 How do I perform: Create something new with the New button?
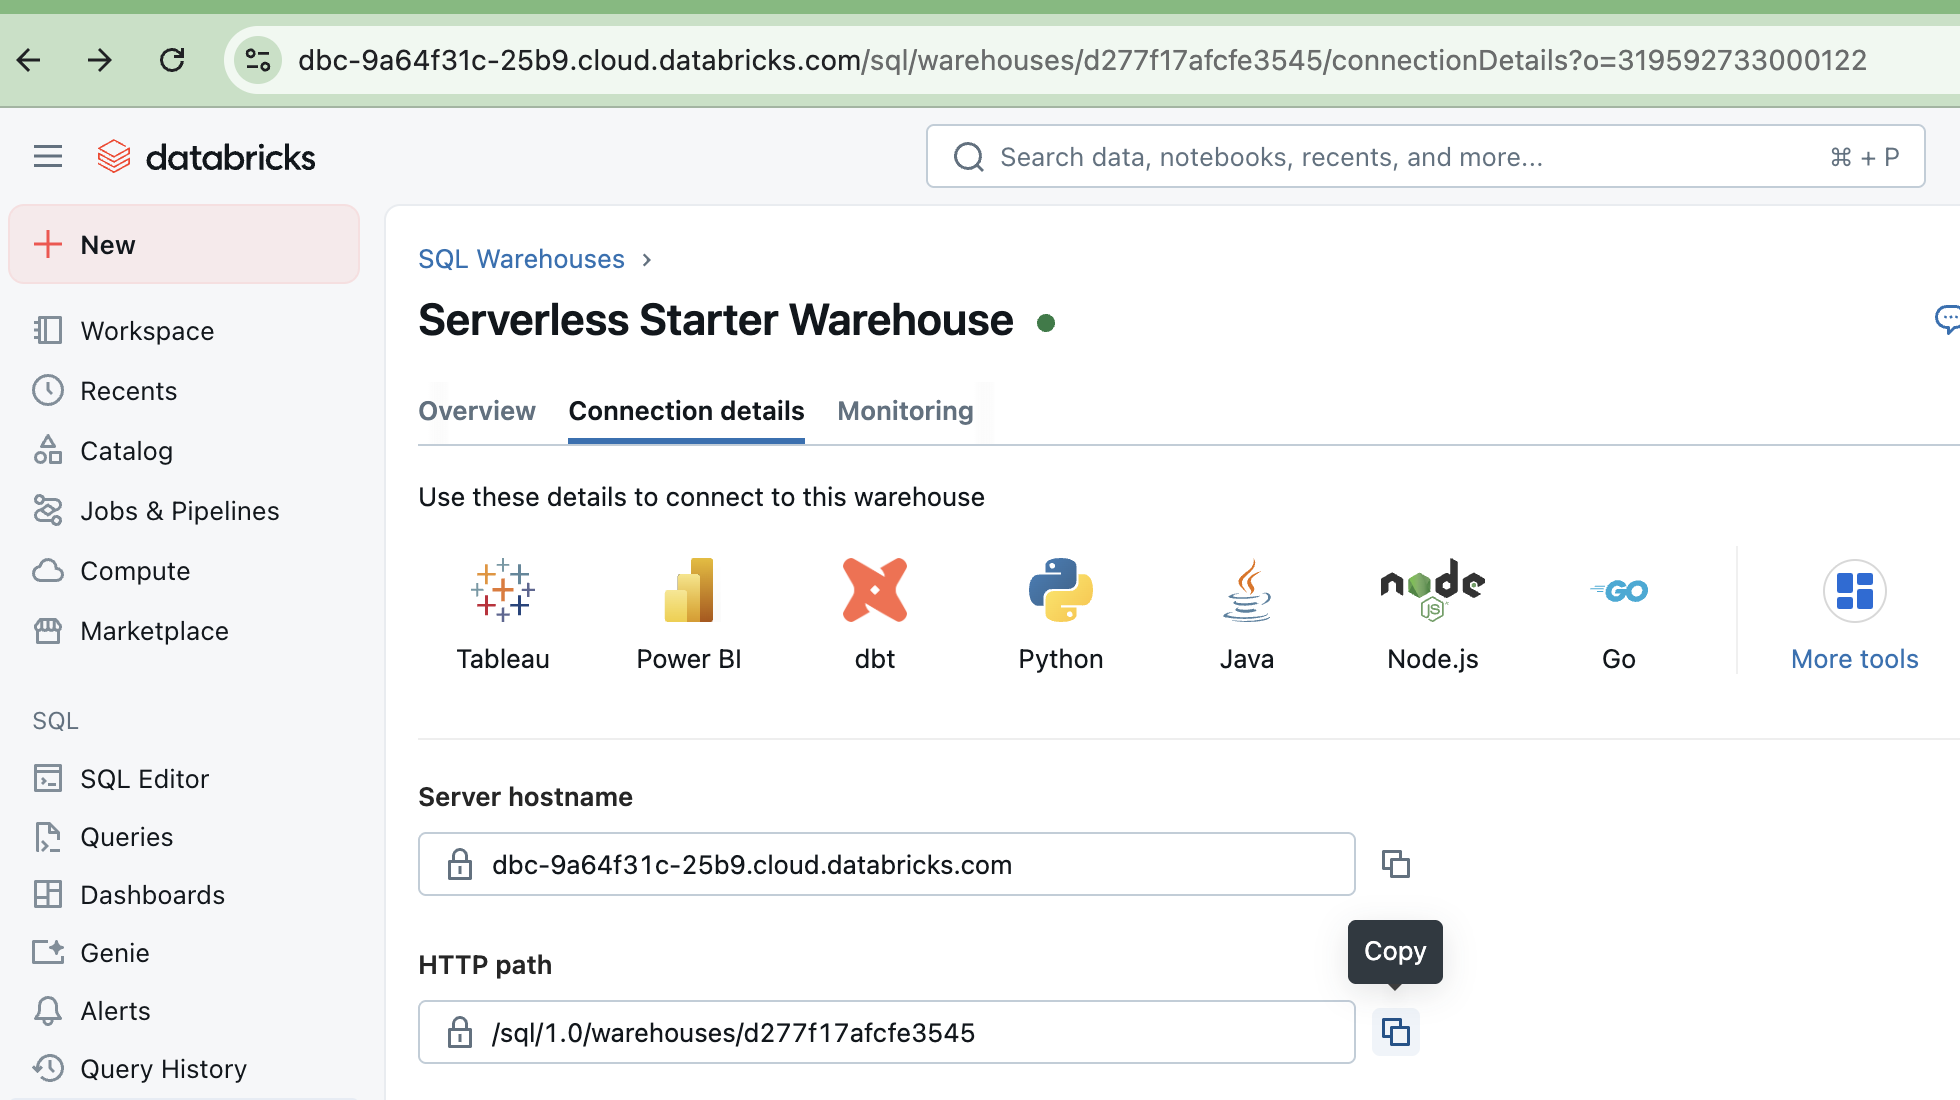[184, 244]
